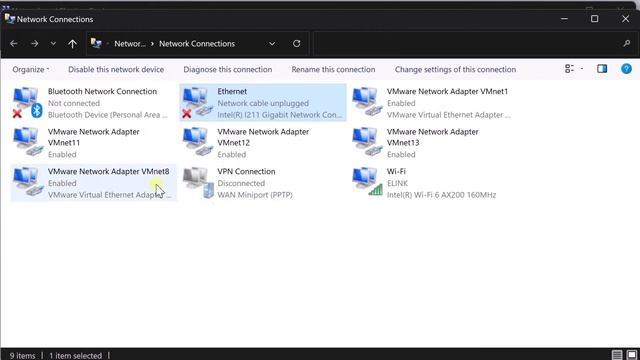Open the view options dropdown arrow
The width and height of the screenshot is (640, 360).
(582, 69)
